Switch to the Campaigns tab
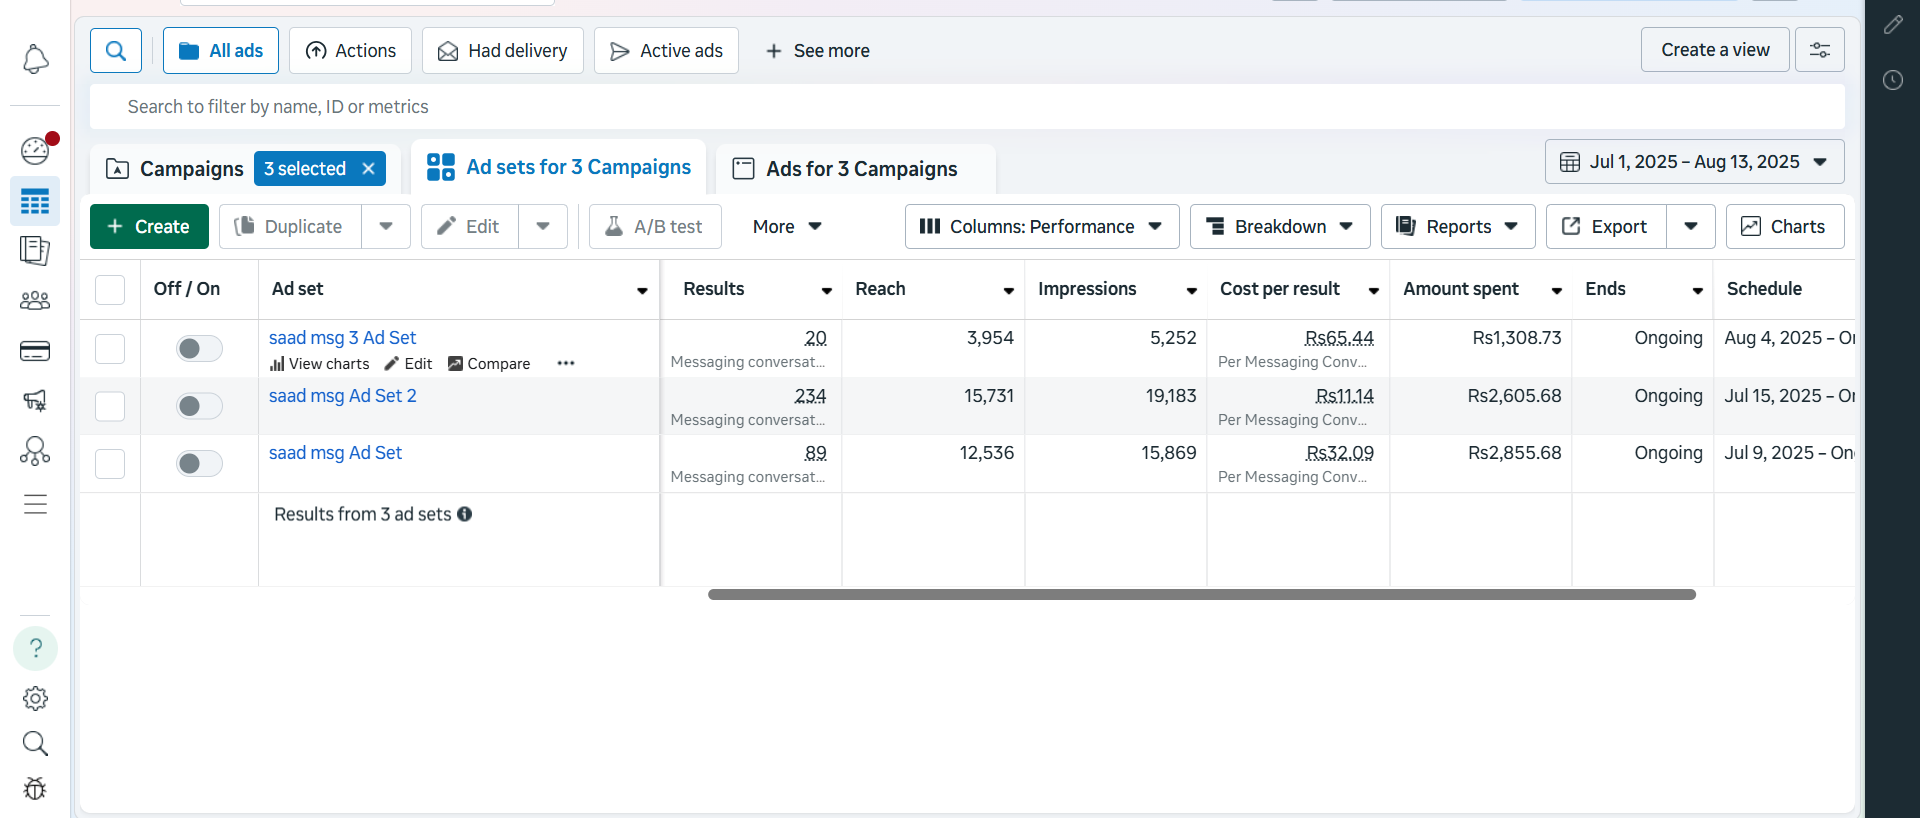 [176, 169]
